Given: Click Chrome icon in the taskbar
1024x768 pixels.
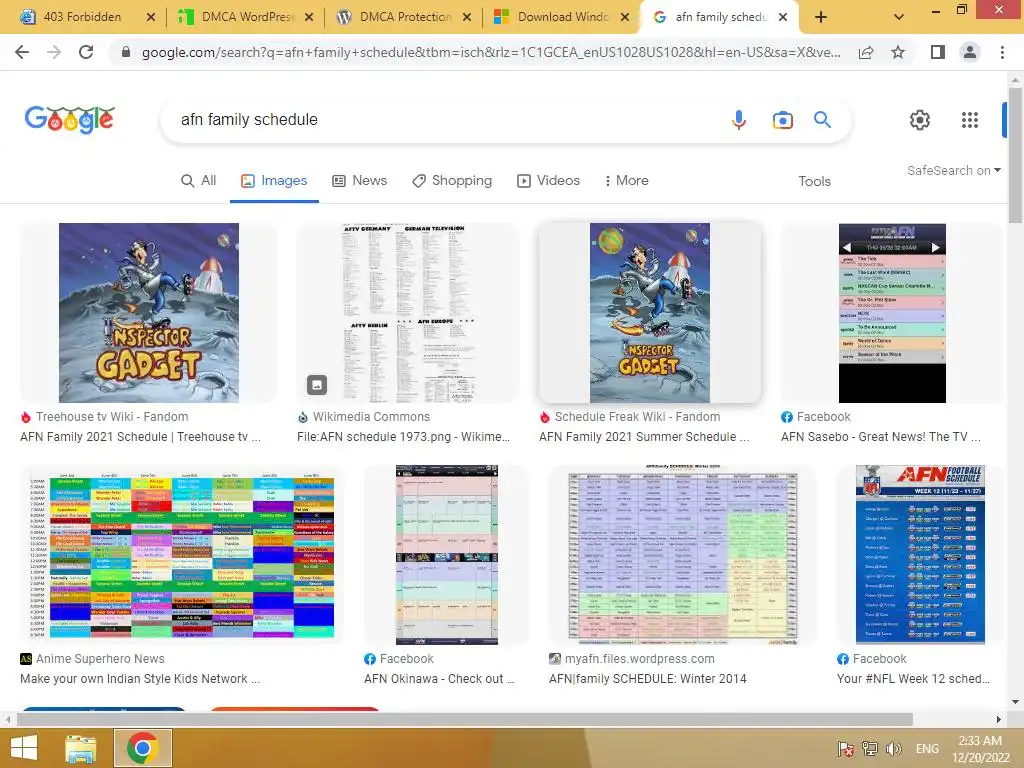Looking at the screenshot, I should (143, 748).
